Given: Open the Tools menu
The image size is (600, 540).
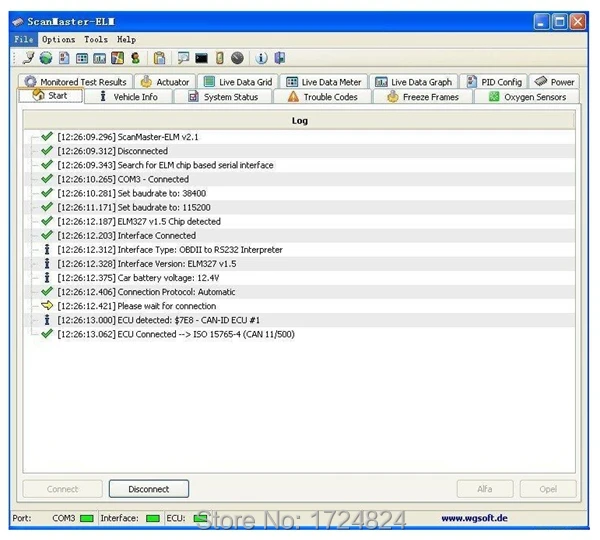Looking at the screenshot, I should (x=96, y=39).
